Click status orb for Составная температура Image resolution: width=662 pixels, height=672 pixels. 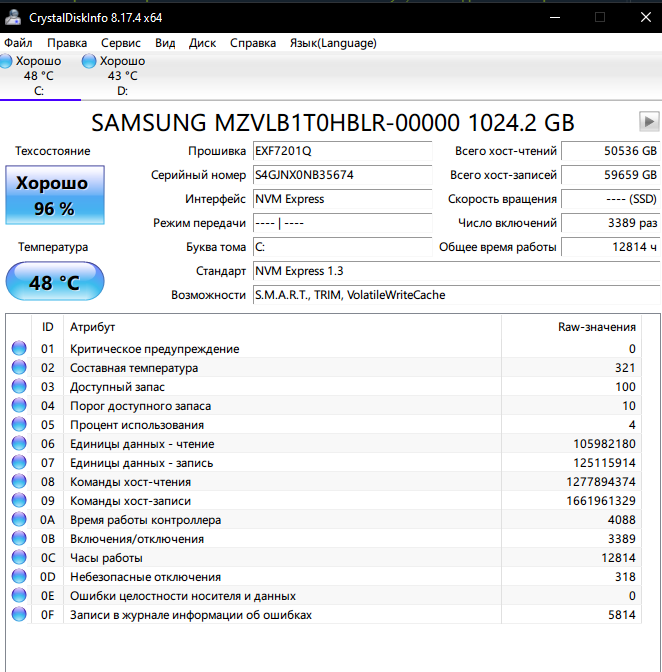[x=19, y=367]
